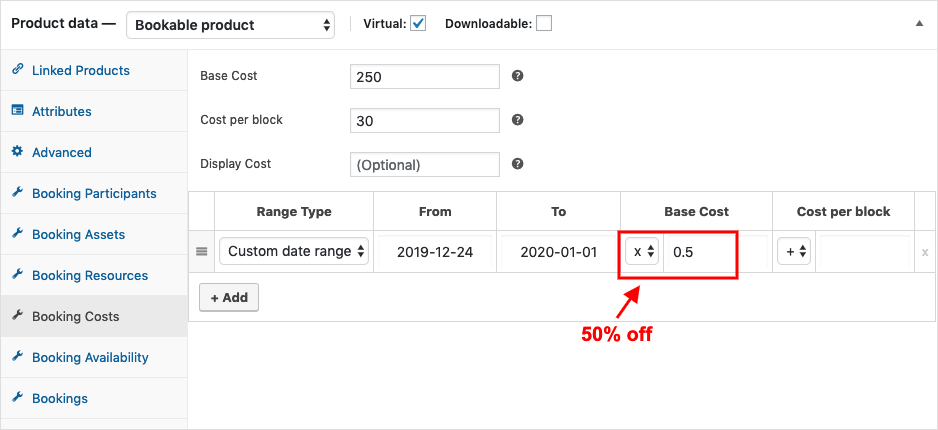Click the help icon beside Base Cost

point(518,76)
